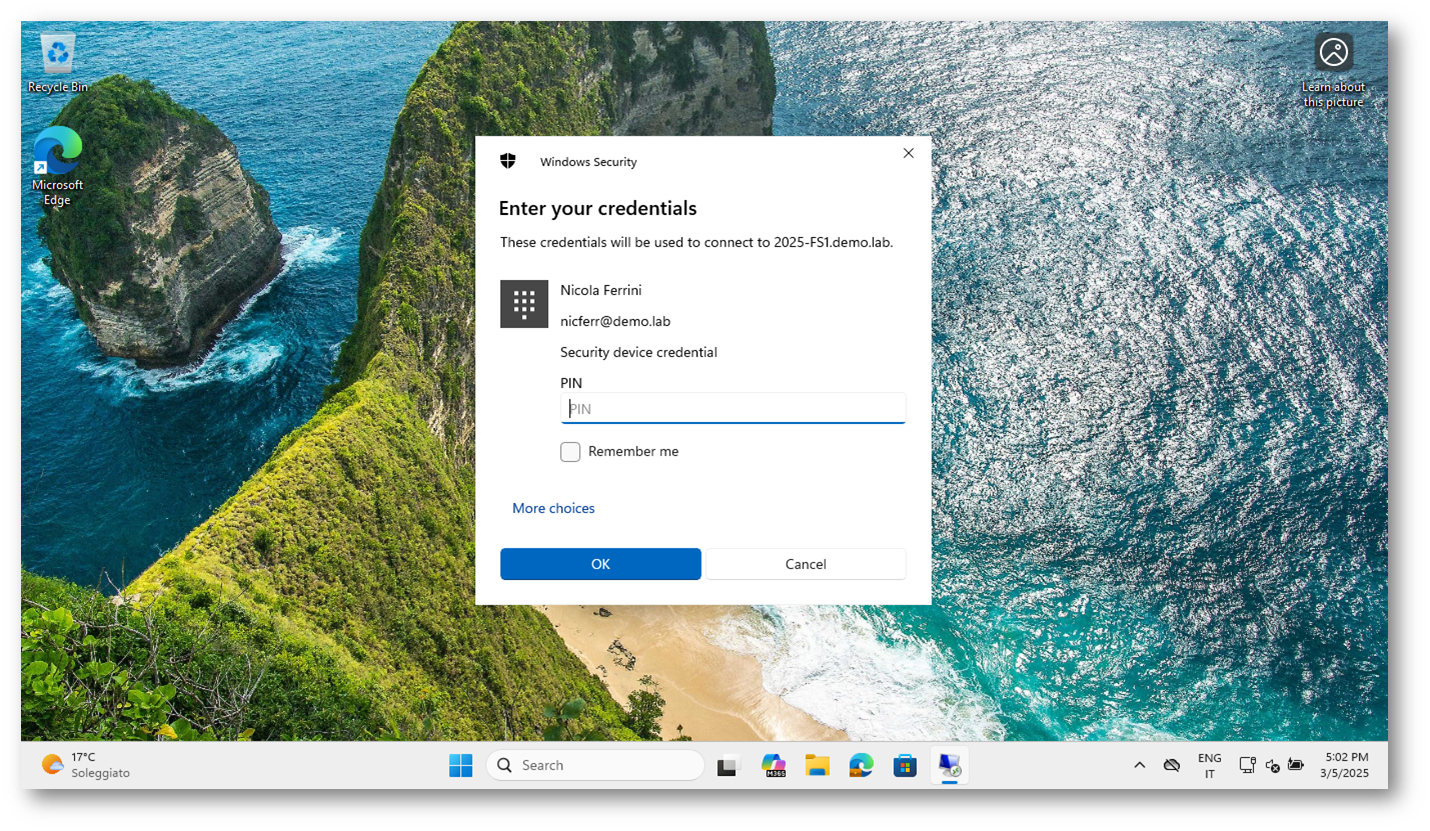Click into the PIN input field
The image size is (1430, 831).
(x=733, y=408)
